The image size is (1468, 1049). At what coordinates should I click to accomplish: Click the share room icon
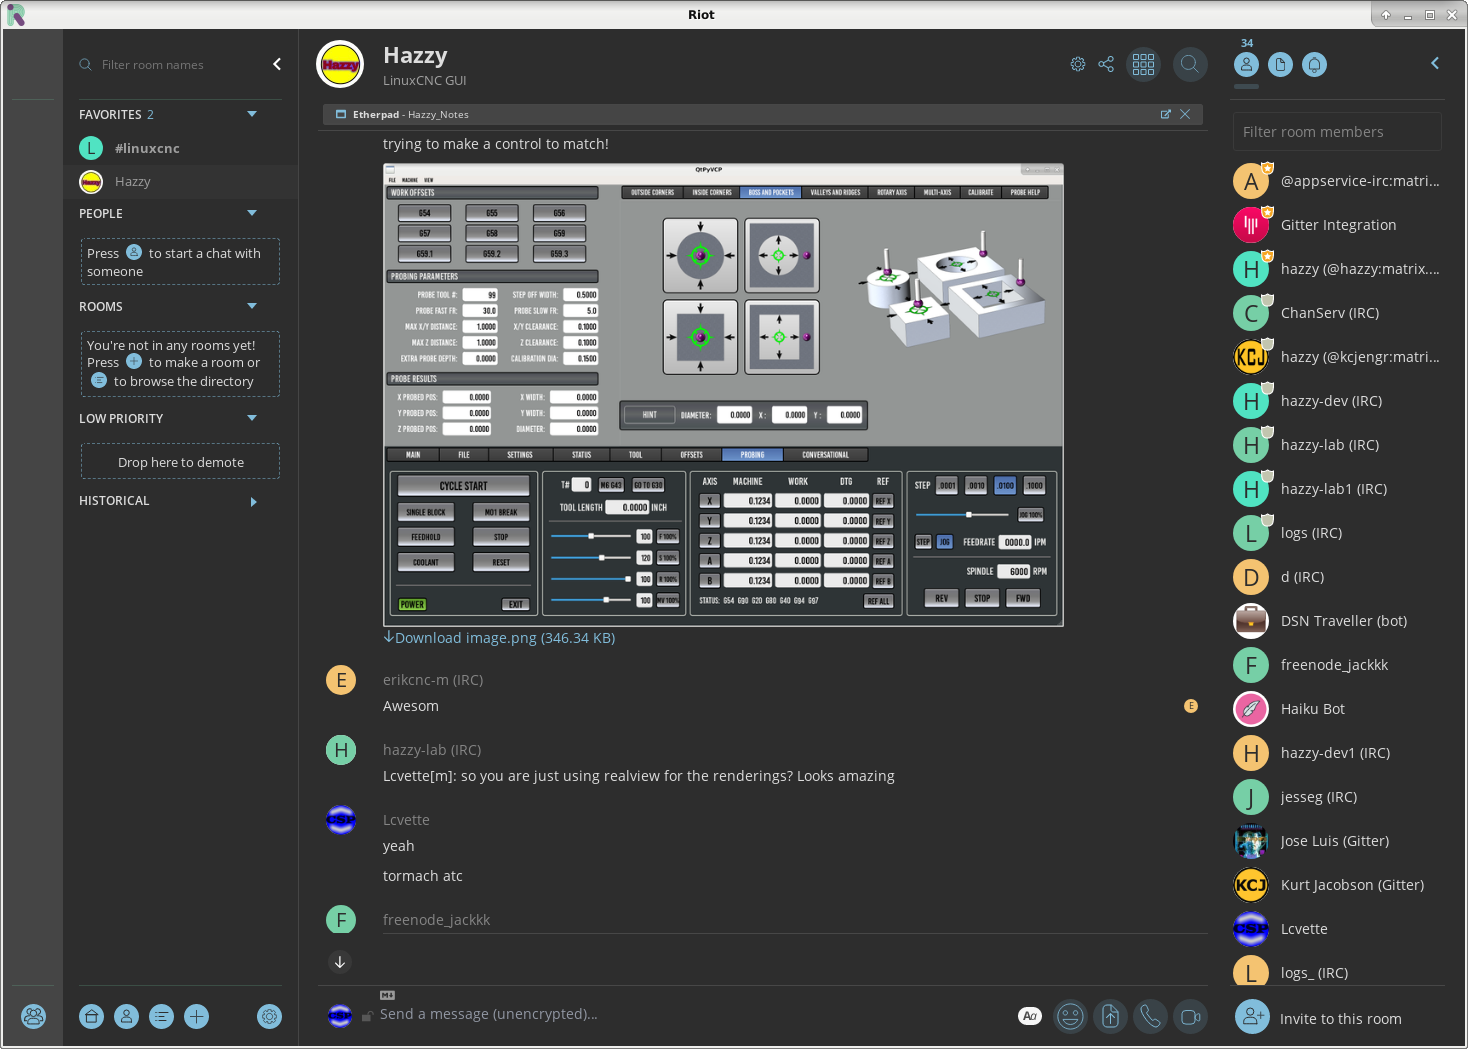click(x=1106, y=64)
